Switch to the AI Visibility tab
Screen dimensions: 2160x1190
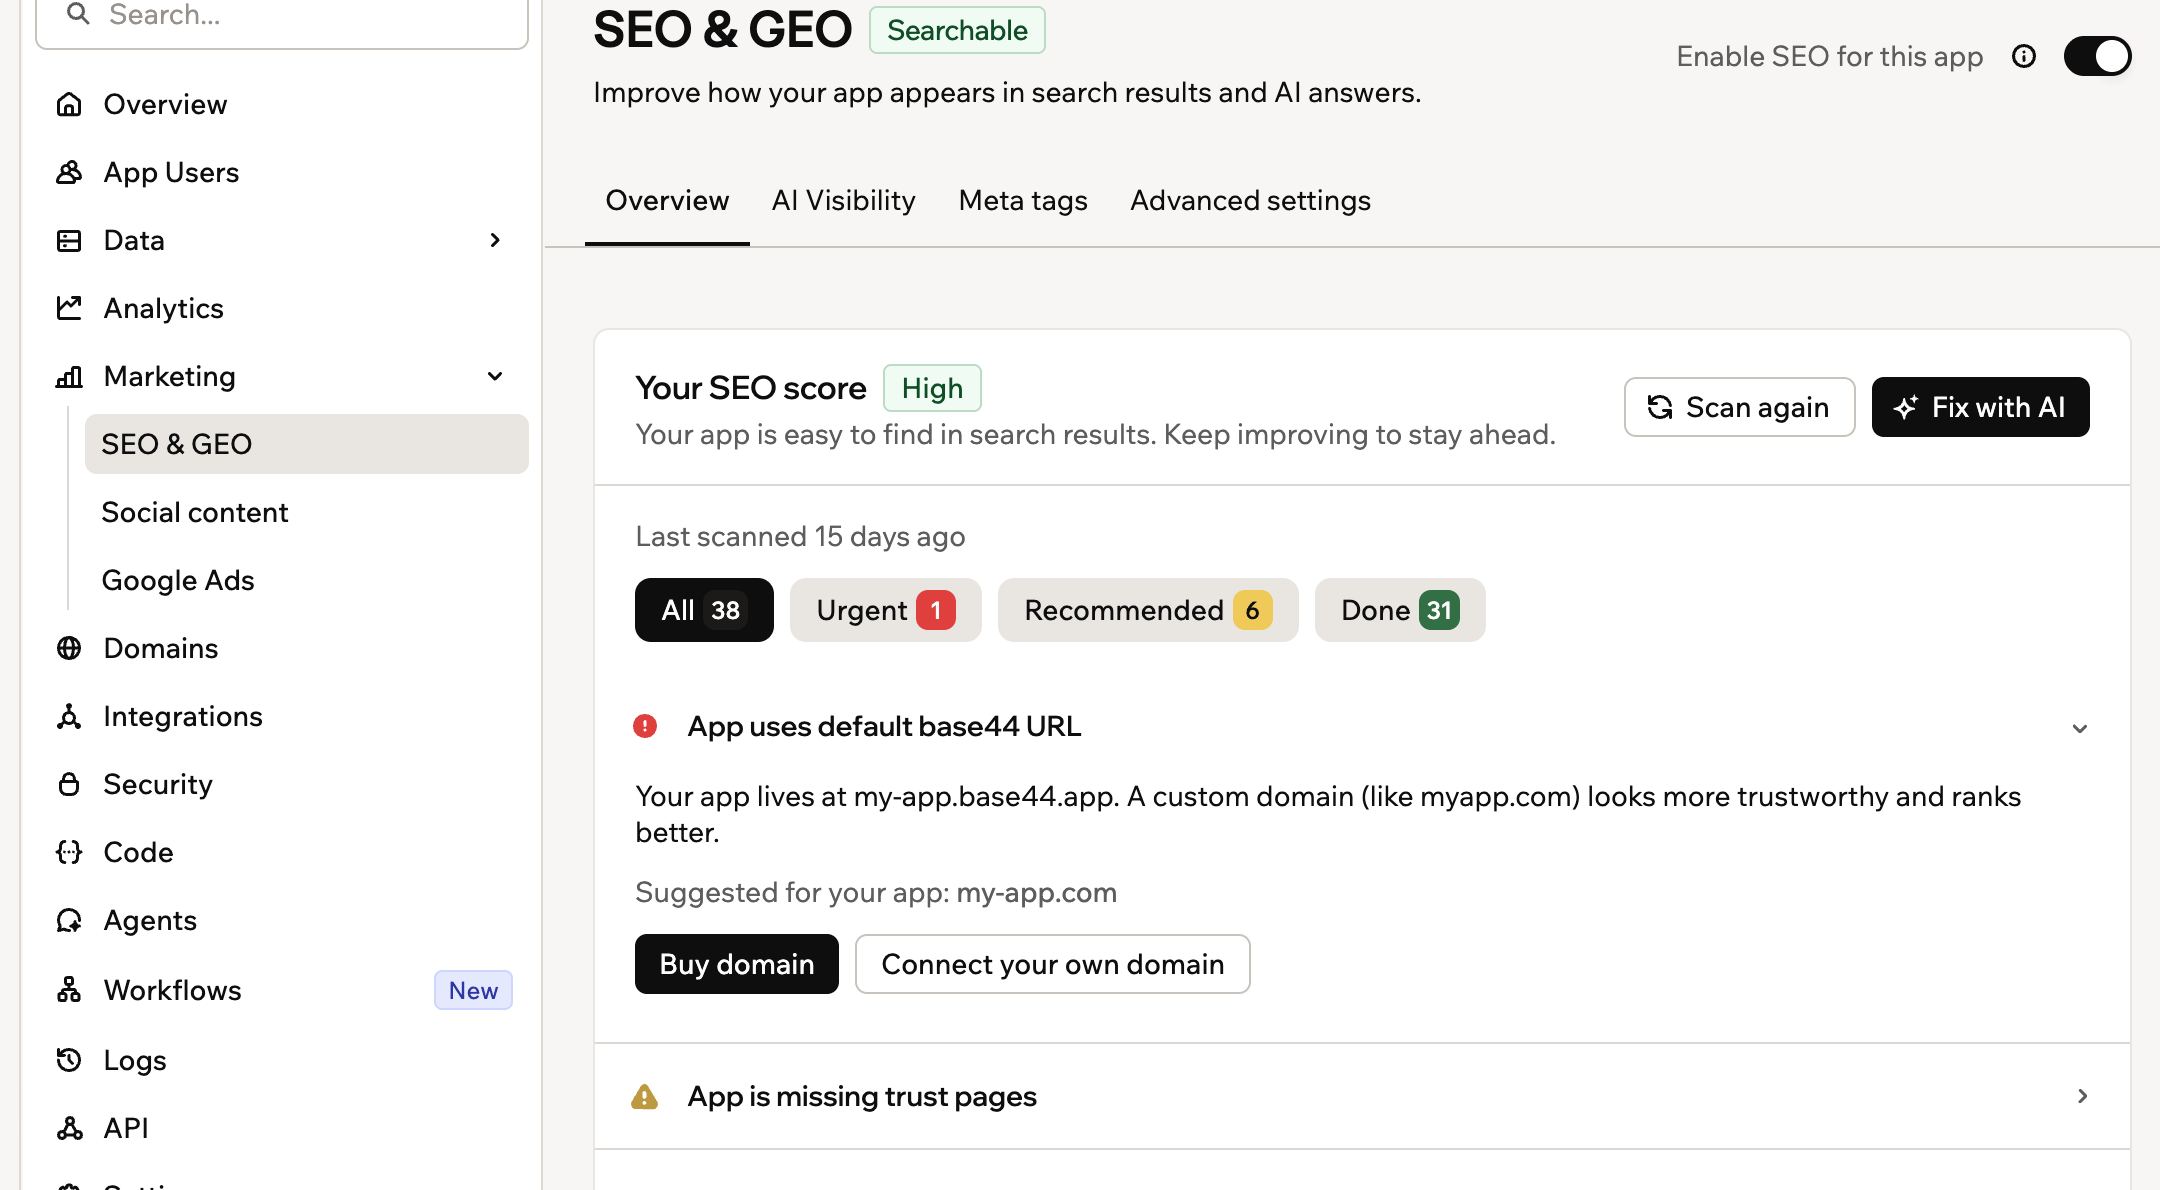coord(843,201)
